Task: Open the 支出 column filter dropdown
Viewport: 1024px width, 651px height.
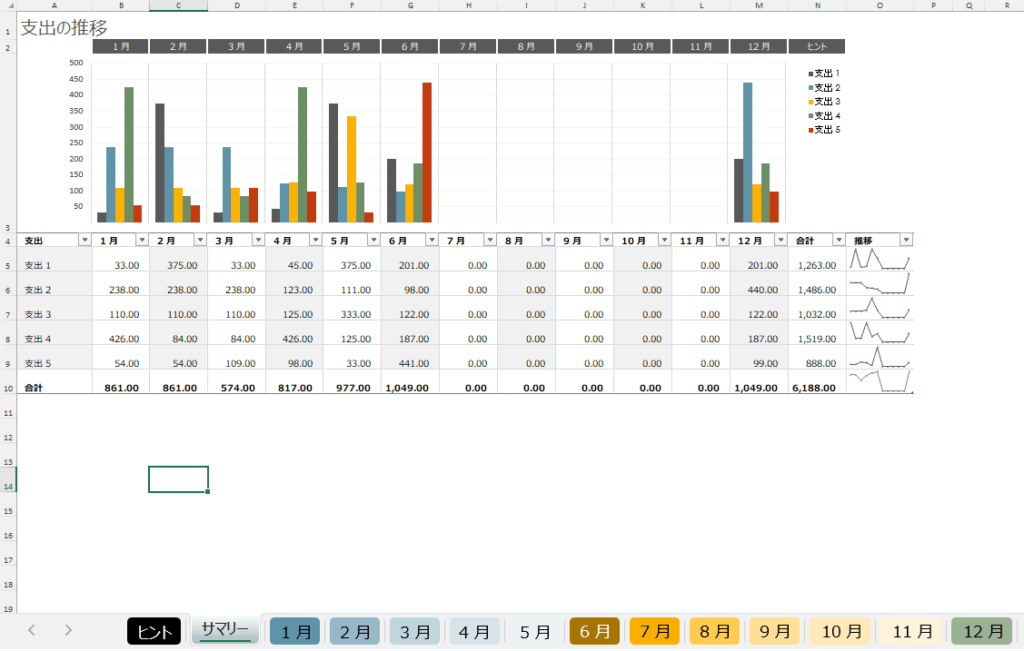Action: click(84, 240)
